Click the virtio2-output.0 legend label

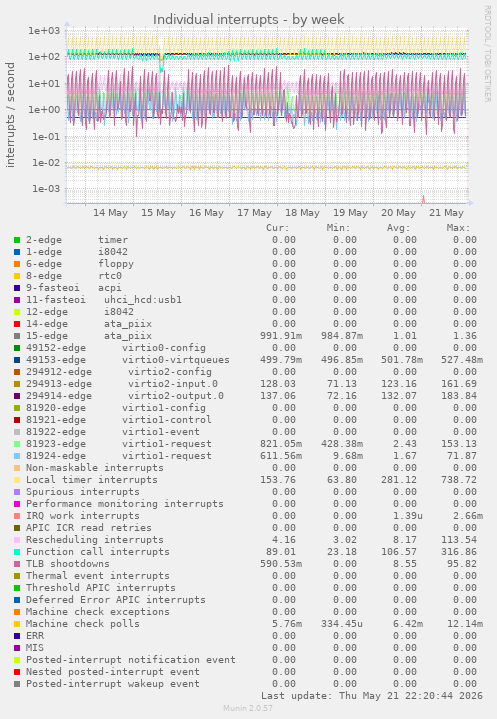click(x=176, y=396)
